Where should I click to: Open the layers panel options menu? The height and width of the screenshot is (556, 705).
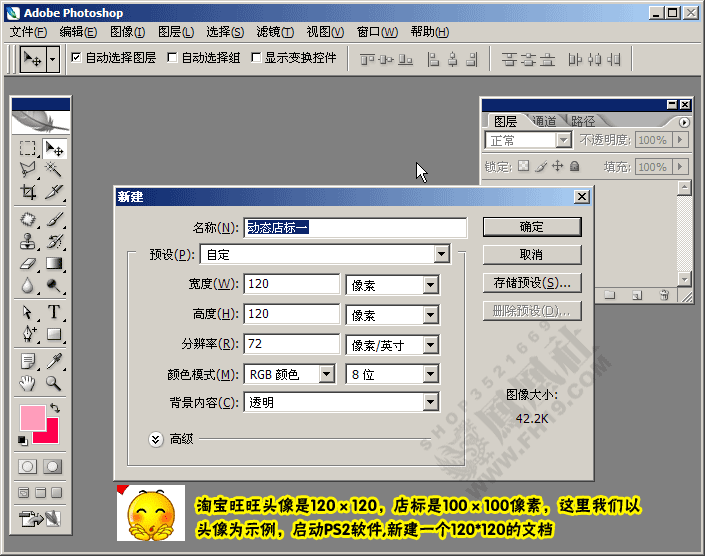(684, 122)
